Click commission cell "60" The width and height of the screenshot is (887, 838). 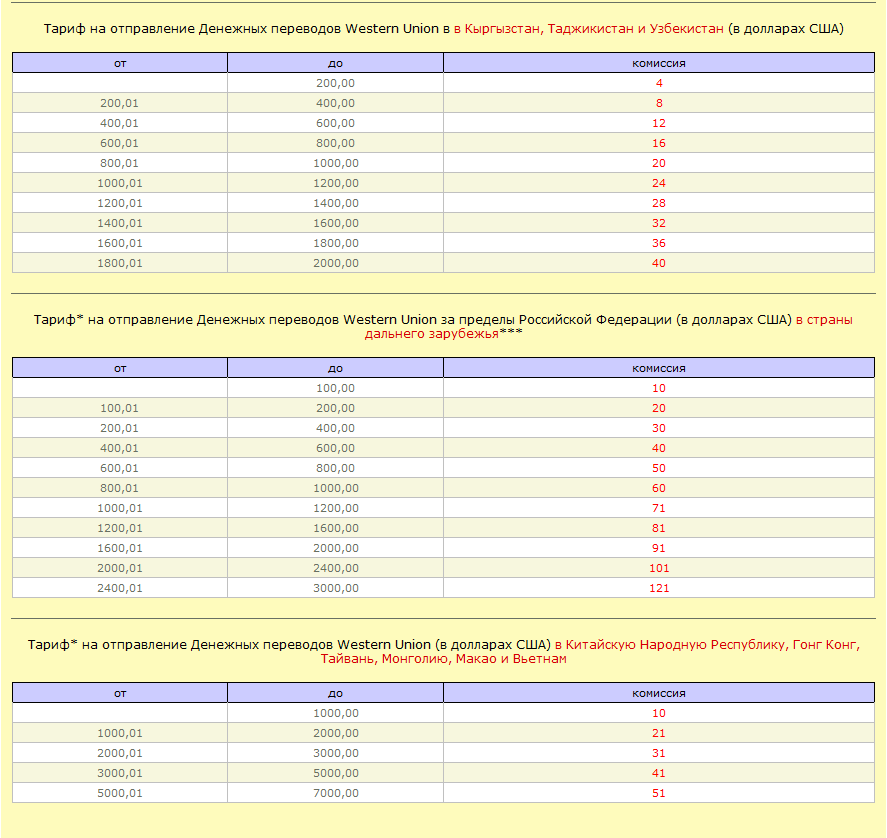(659, 488)
